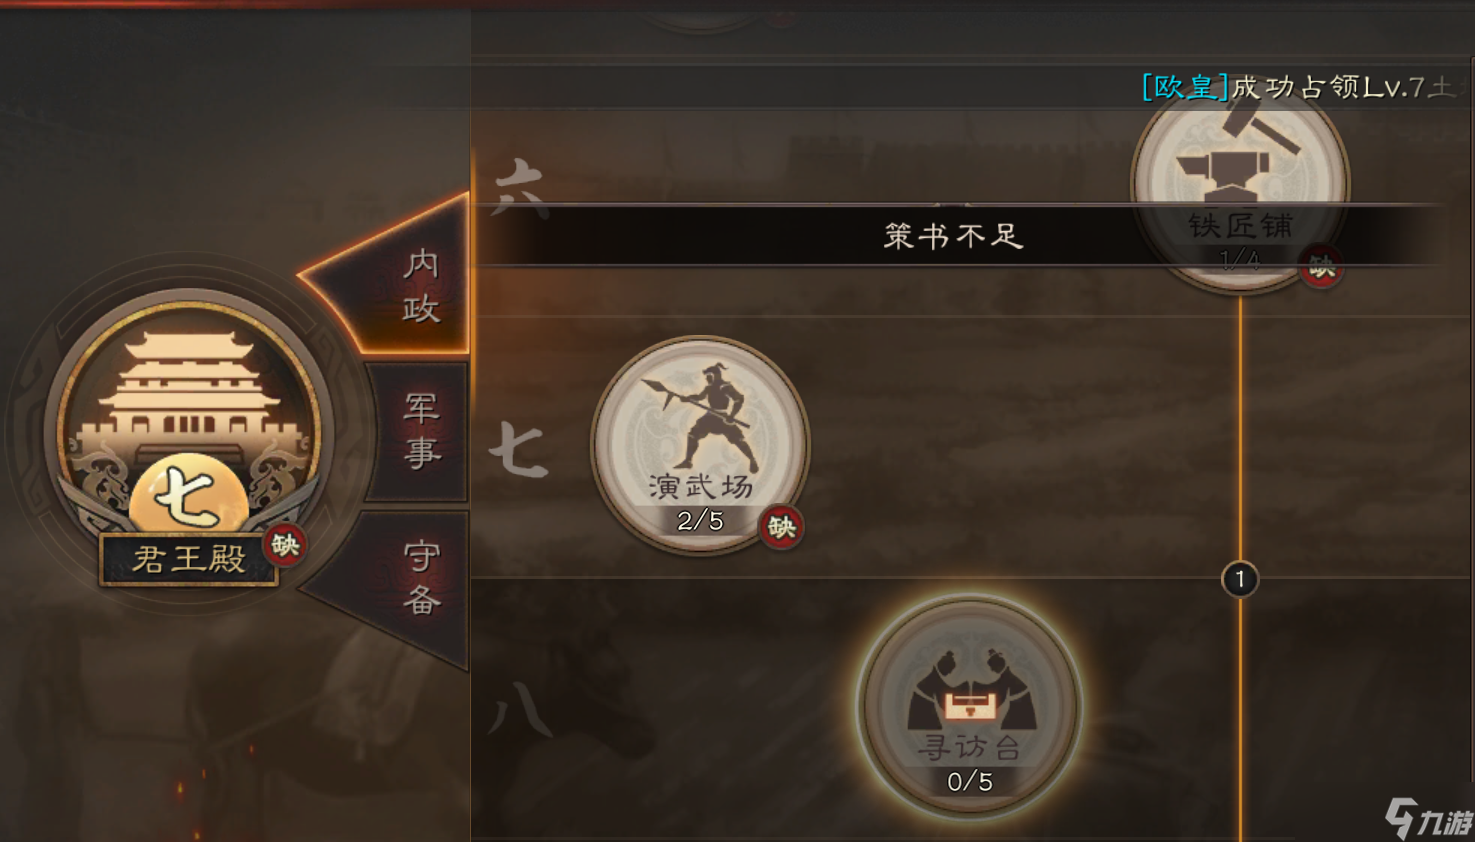
Task: Switch to the 军事 tab
Action: pyautogui.click(x=421, y=431)
